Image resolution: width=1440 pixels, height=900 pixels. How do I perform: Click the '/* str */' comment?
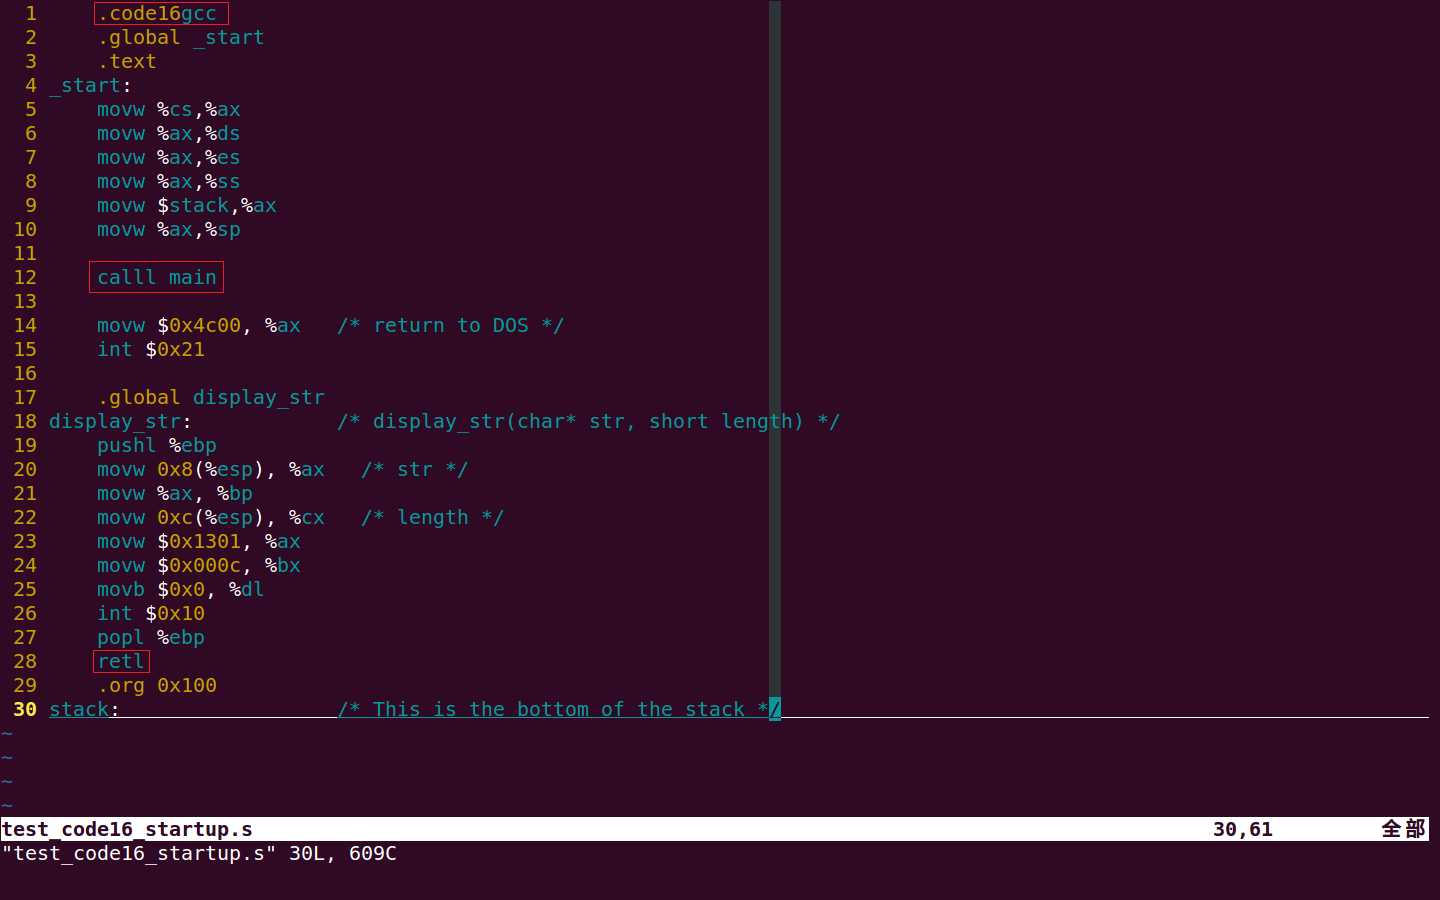tap(415, 469)
